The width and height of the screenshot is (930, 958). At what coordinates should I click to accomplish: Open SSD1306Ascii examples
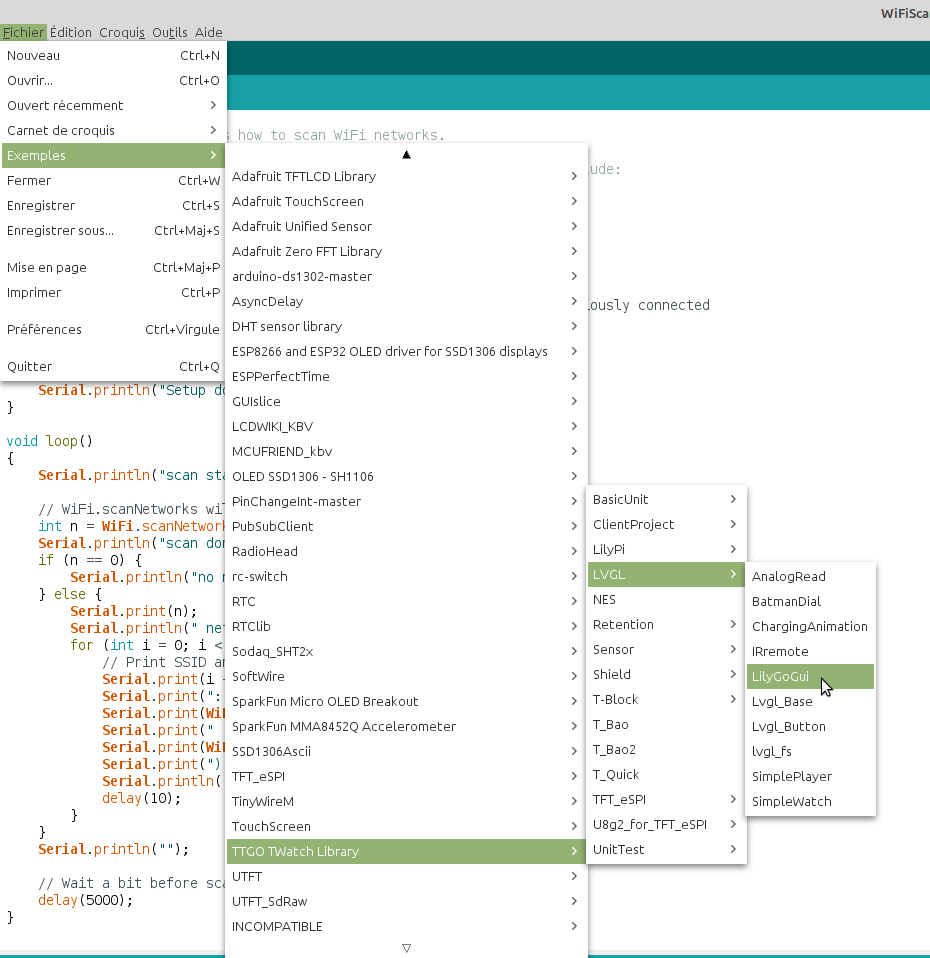click(406, 753)
